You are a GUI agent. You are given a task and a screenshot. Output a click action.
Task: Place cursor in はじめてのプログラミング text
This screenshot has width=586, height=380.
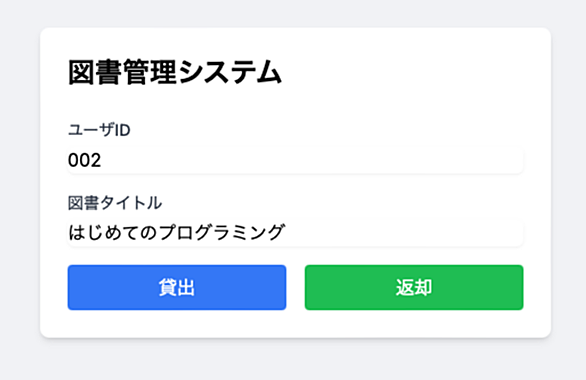coord(177,232)
